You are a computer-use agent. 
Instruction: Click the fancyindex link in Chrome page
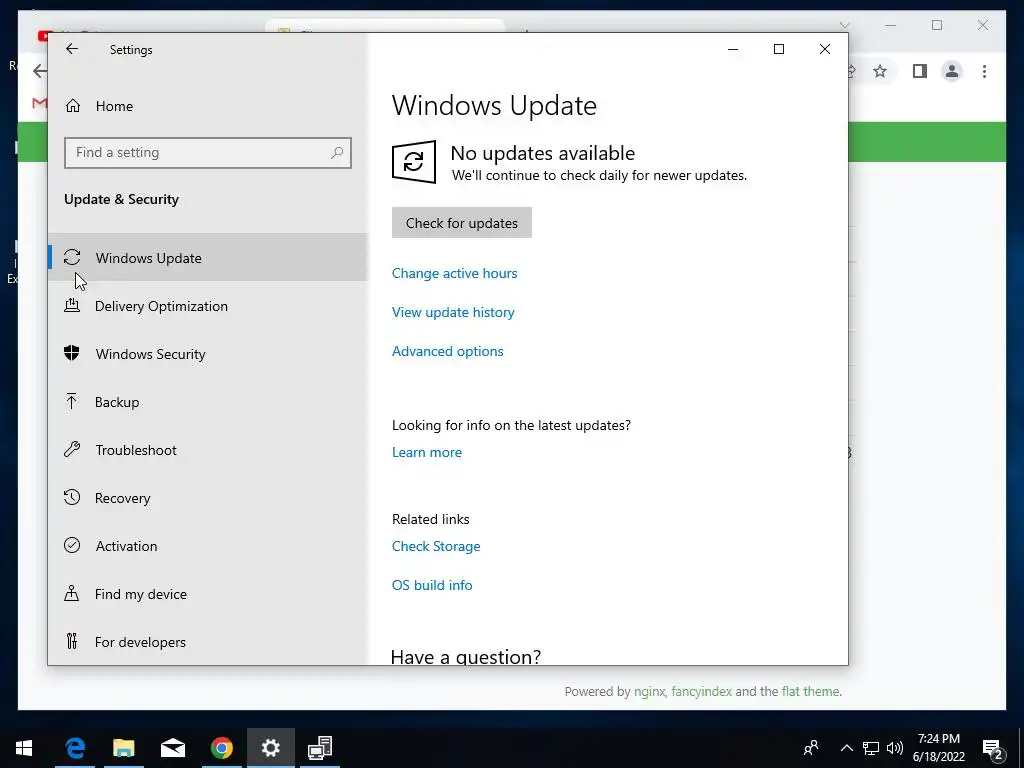(x=701, y=691)
